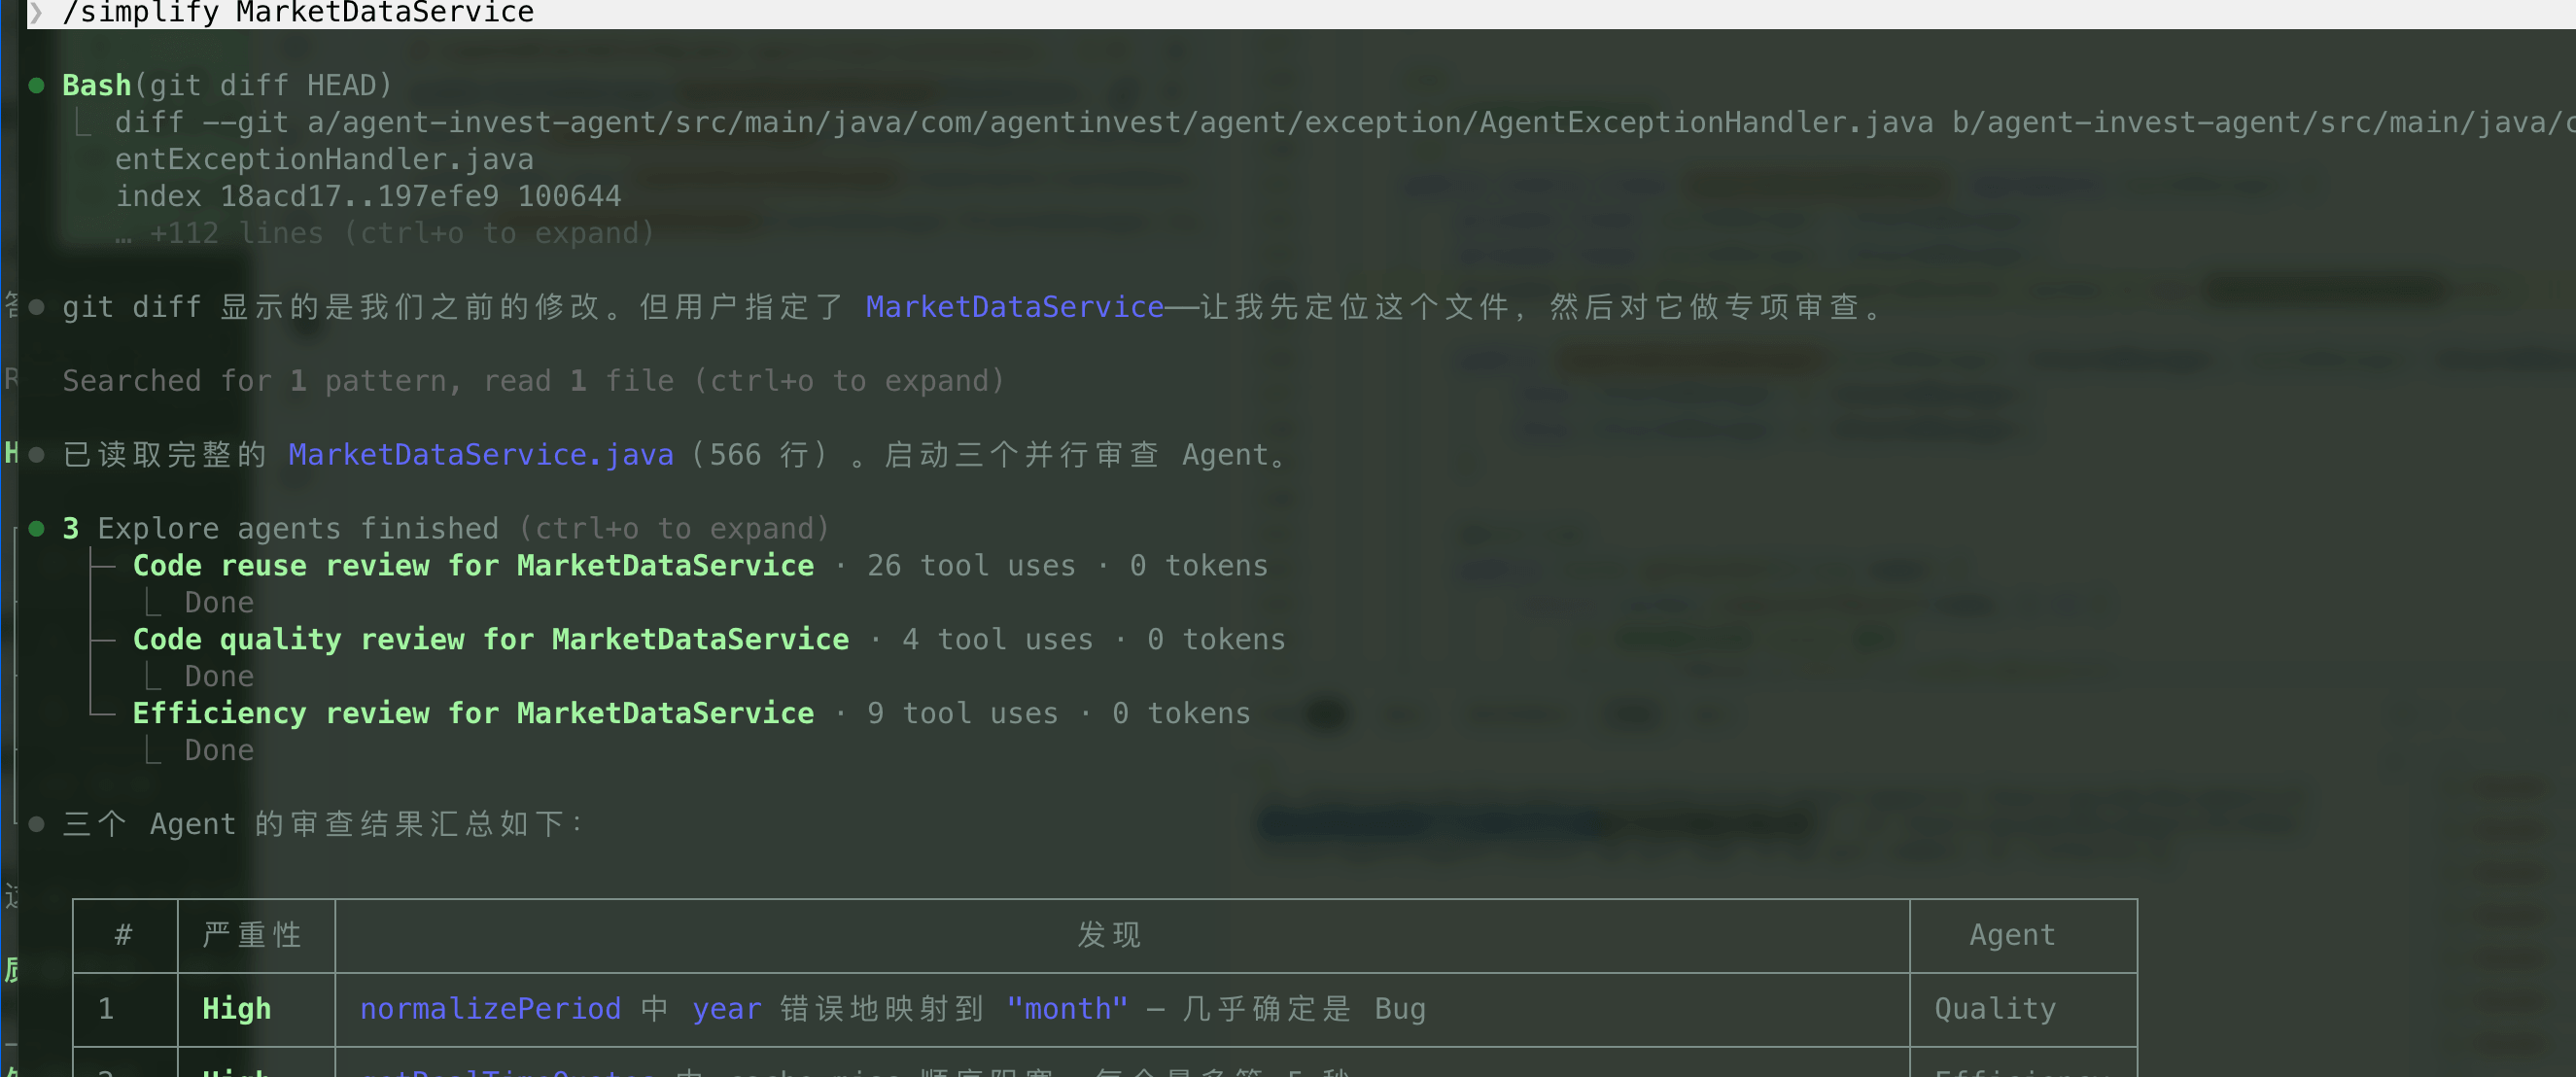Expand the '+112 lines (ctrl+o to expand)' output

[x=385, y=233]
